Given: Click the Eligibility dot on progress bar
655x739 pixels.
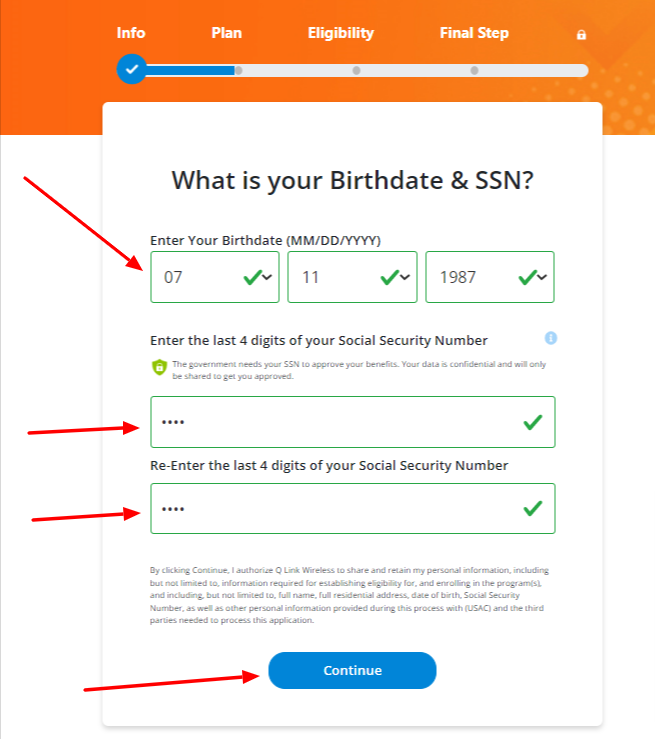Looking at the screenshot, I should (357, 70).
